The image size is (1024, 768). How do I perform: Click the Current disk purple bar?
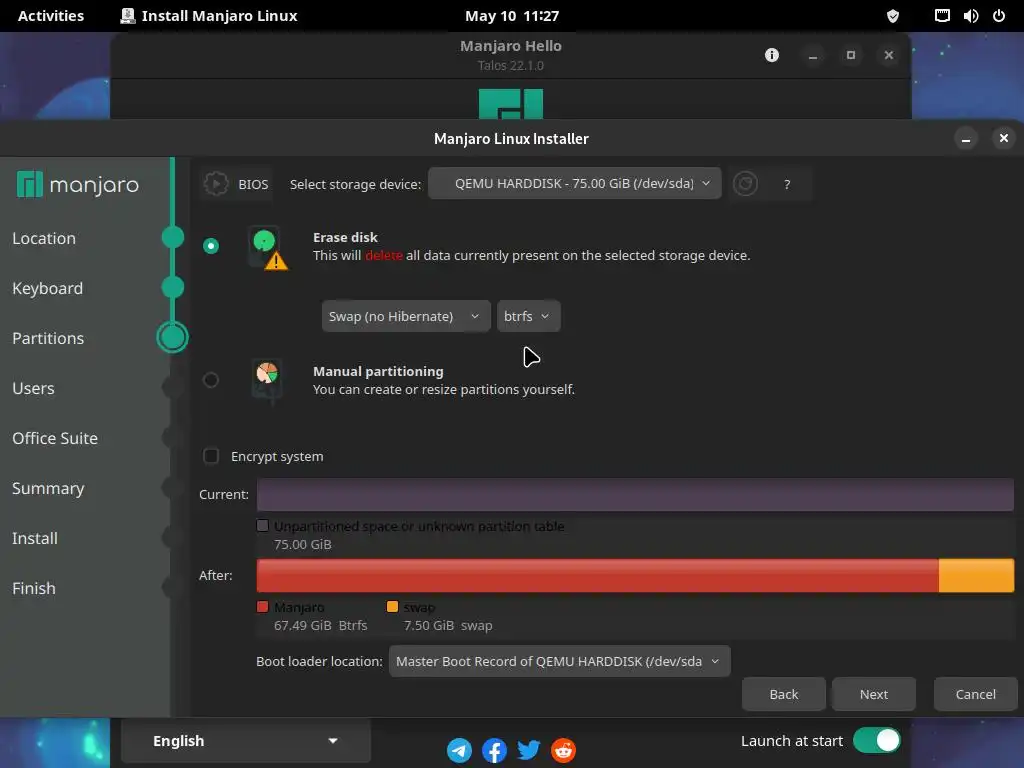point(635,494)
